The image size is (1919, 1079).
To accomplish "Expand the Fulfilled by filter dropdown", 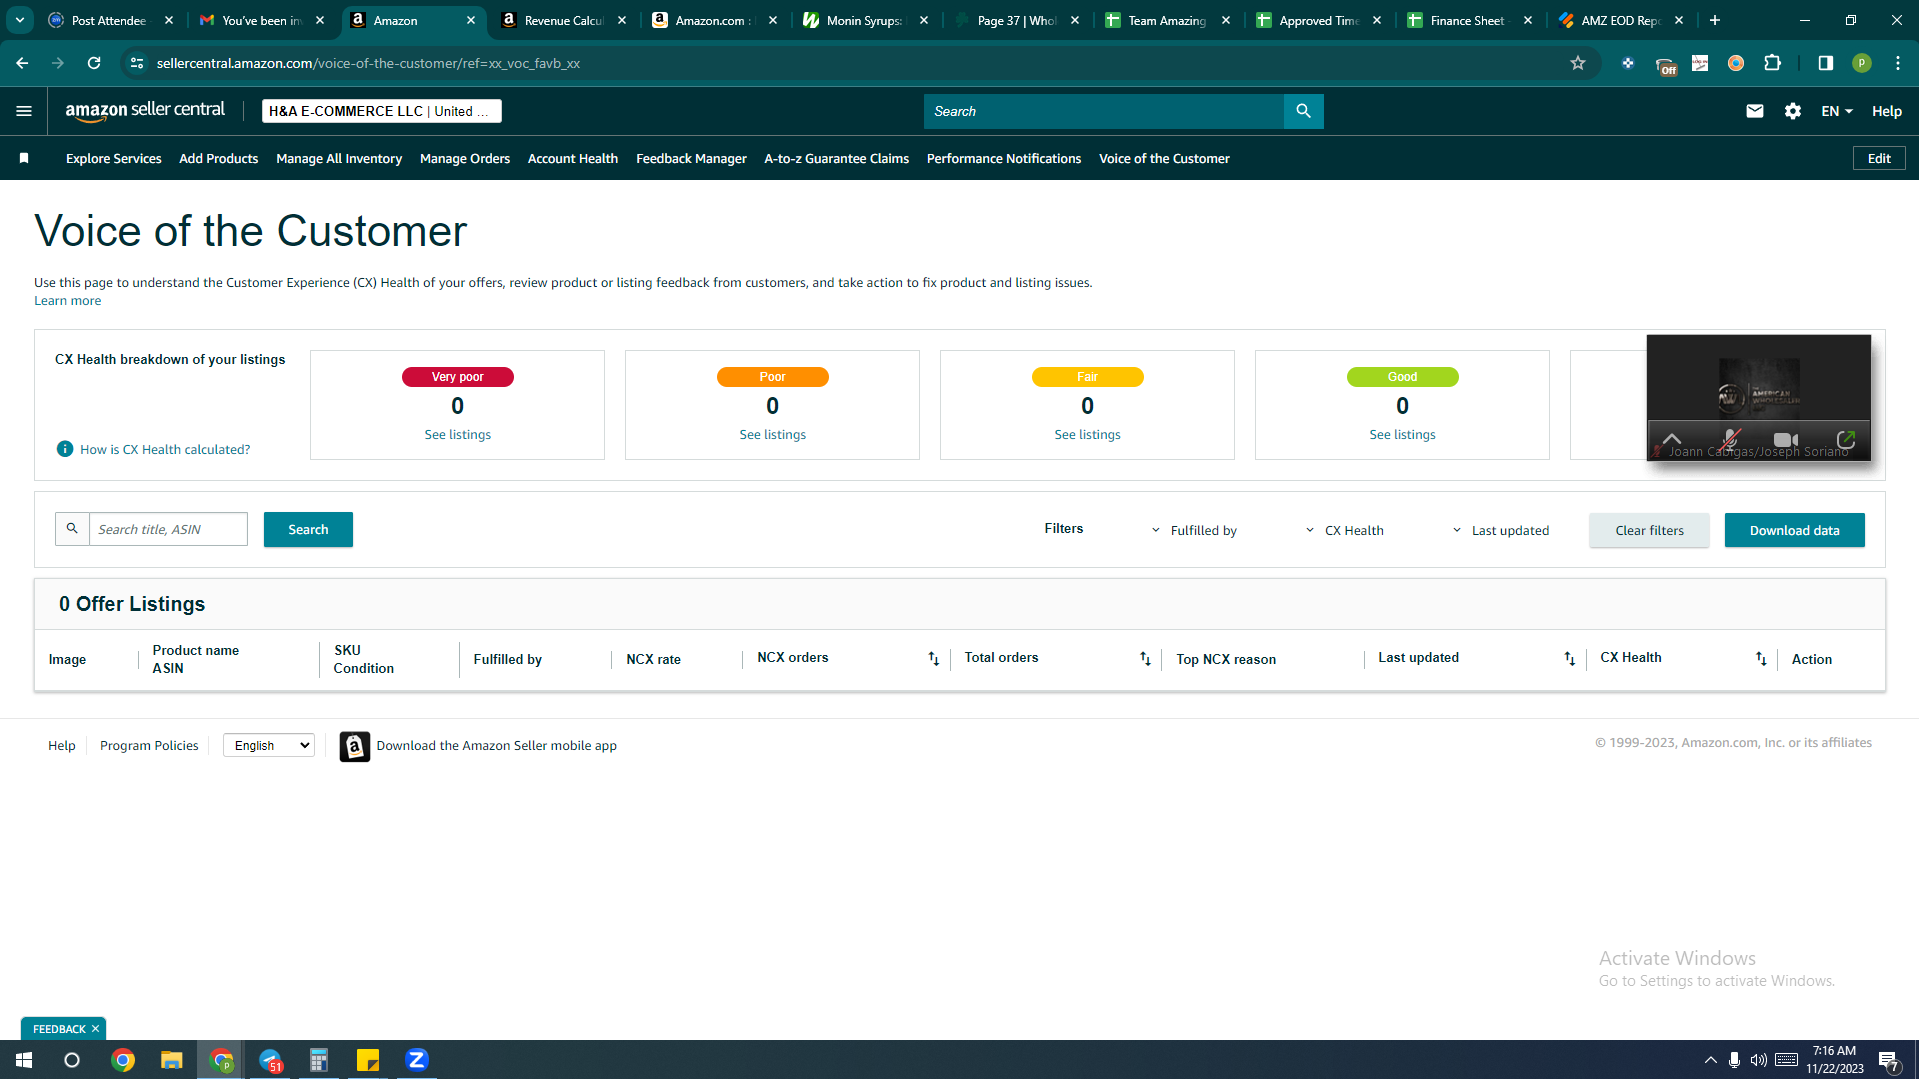I will [x=1194, y=530].
